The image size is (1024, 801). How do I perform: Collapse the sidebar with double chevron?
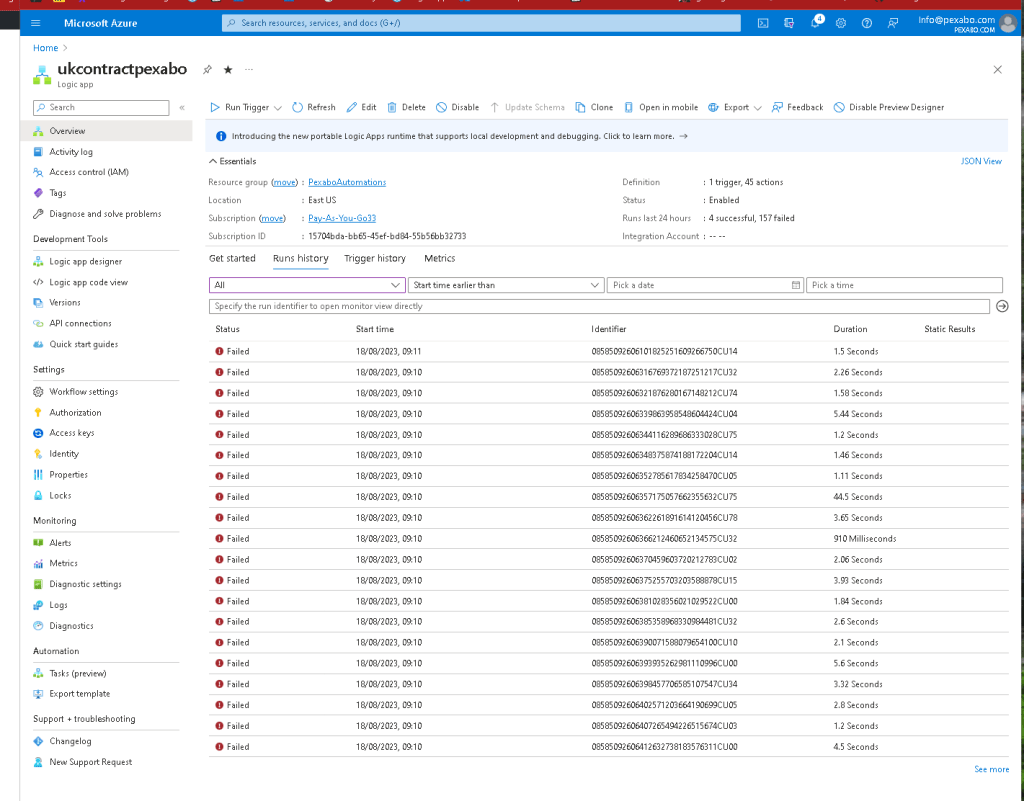click(182, 108)
